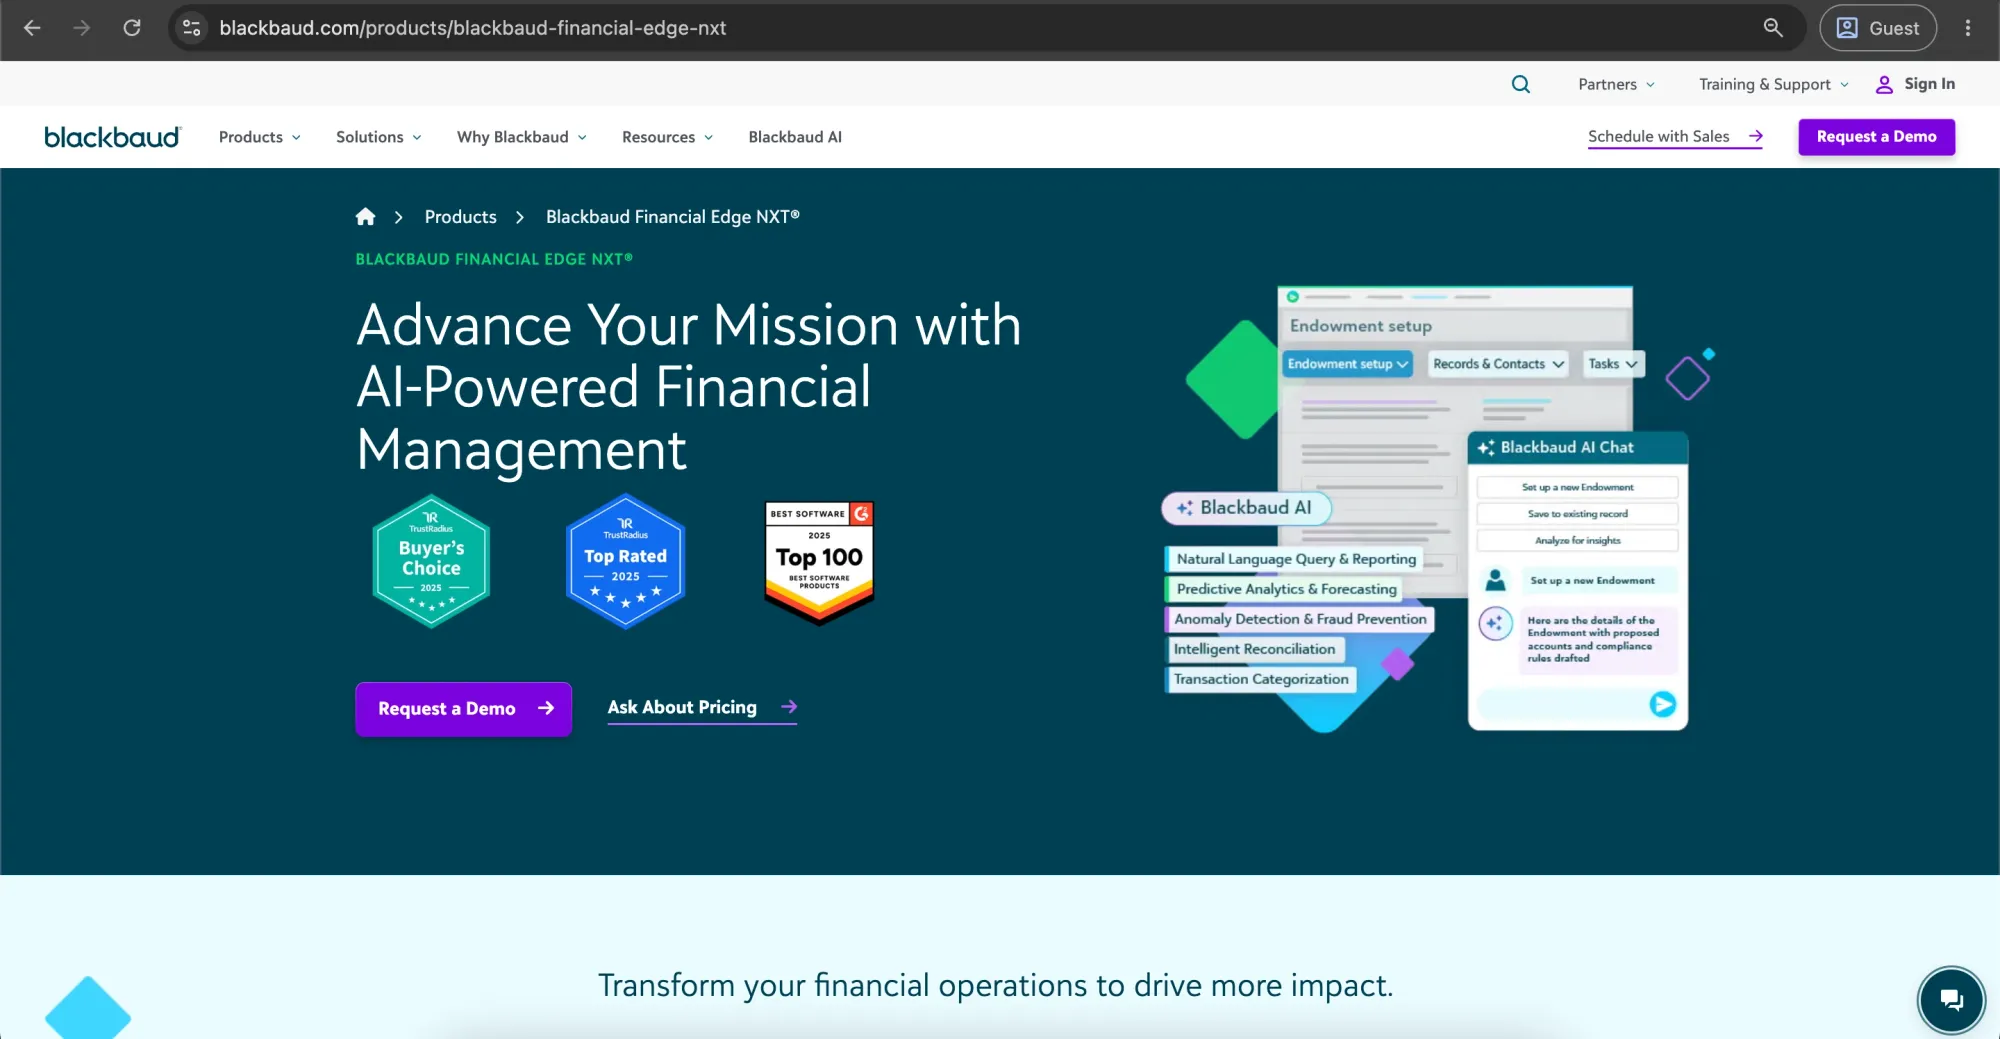Viewport: 2000px width, 1039px height.
Task: Click the Schedule with Sales link
Action: tap(1675, 137)
